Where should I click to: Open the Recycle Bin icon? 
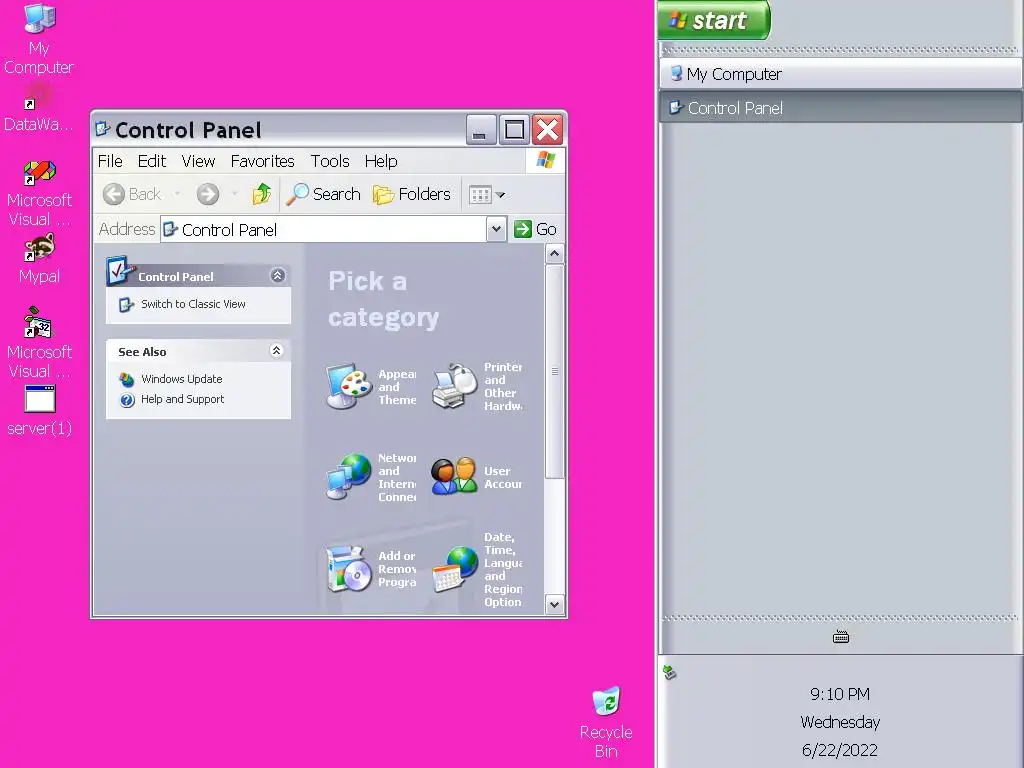[x=606, y=722]
